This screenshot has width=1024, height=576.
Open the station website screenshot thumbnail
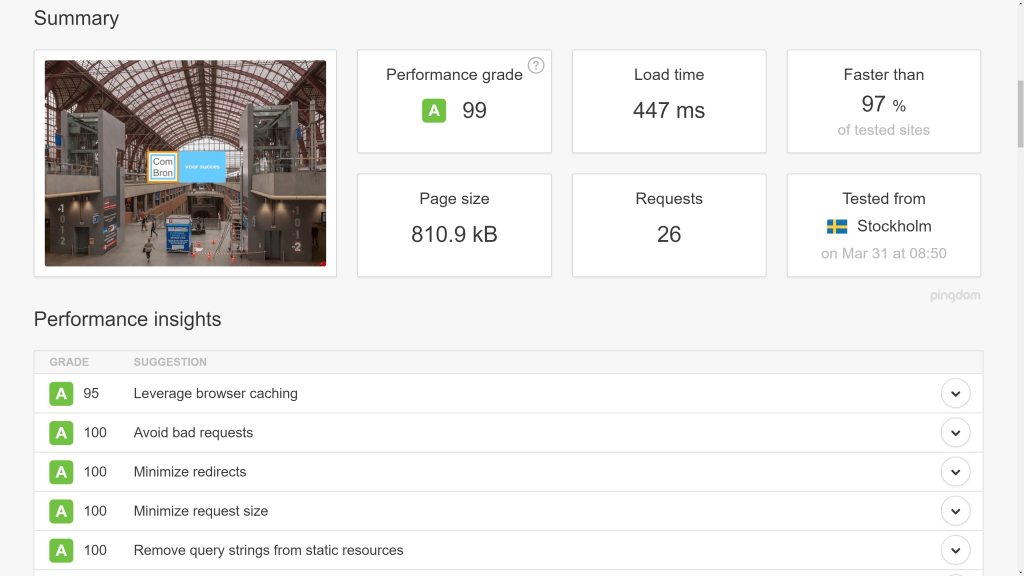coord(185,163)
